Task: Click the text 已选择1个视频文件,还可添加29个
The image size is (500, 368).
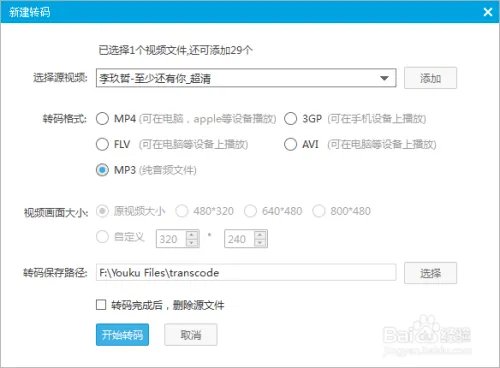Action: (x=175, y=50)
